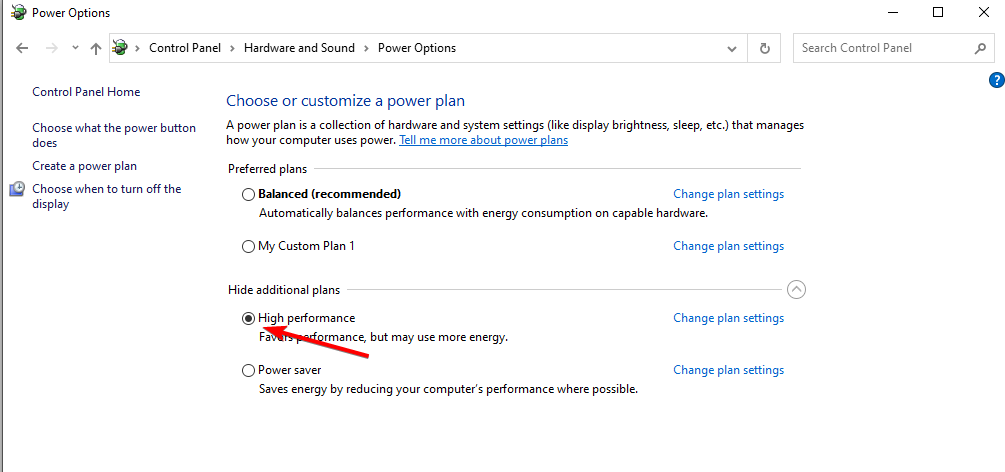
Task: Open Tell me more about power plans link
Action: click(x=483, y=141)
